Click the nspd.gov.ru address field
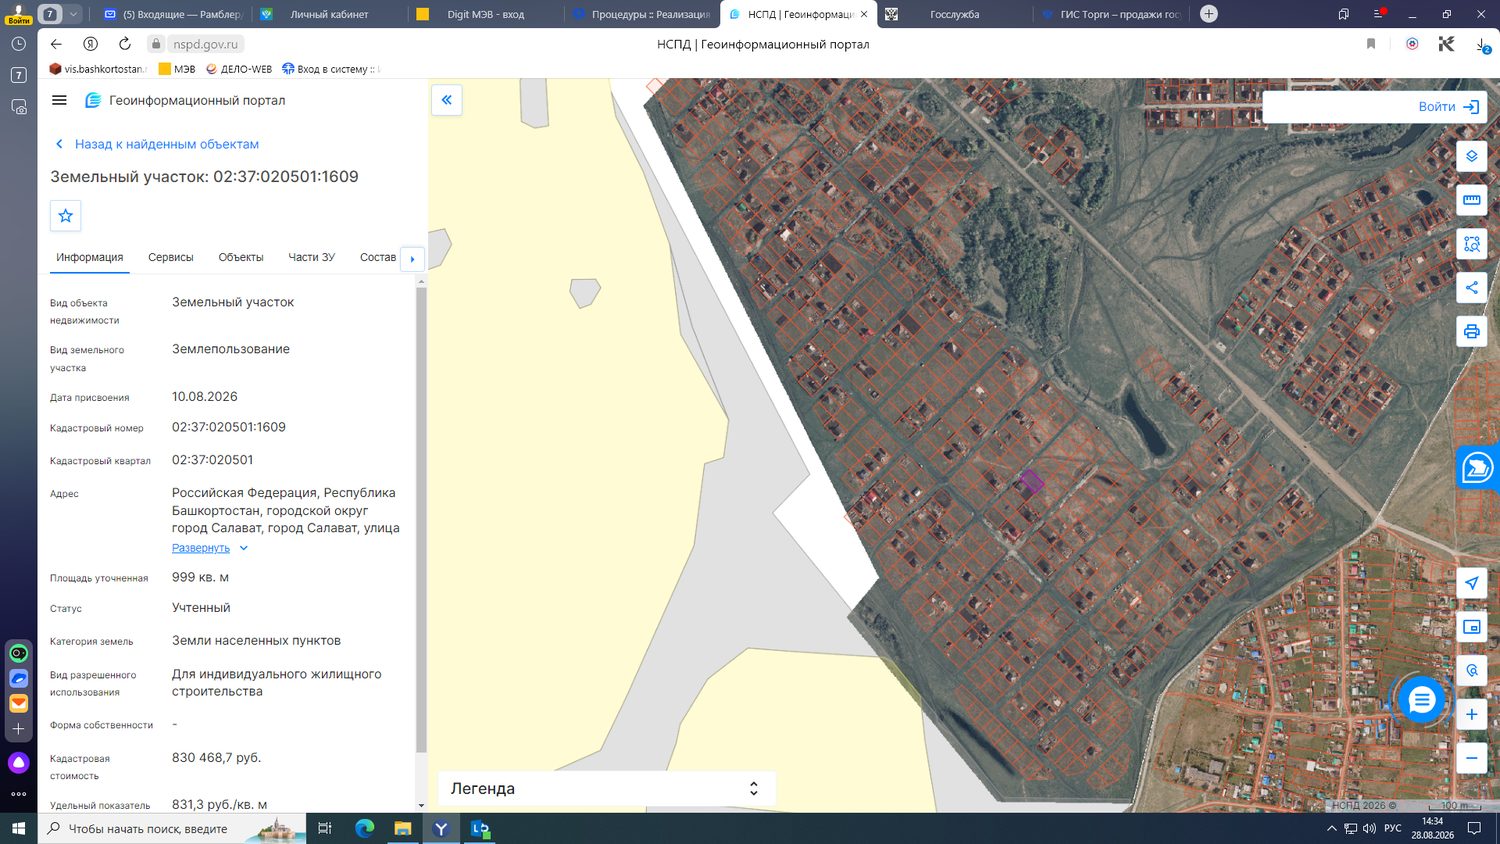1500x844 pixels. [205, 44]
